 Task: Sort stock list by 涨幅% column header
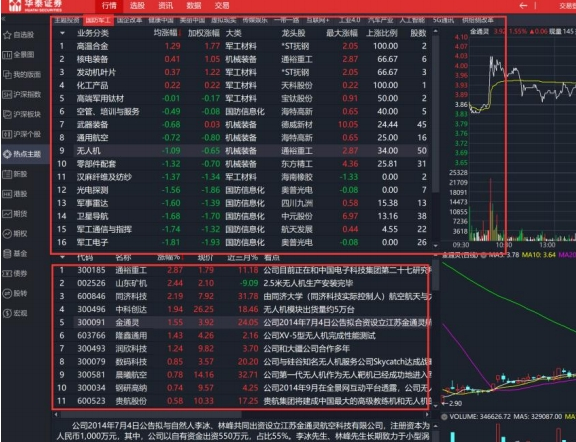click(170, 257)
